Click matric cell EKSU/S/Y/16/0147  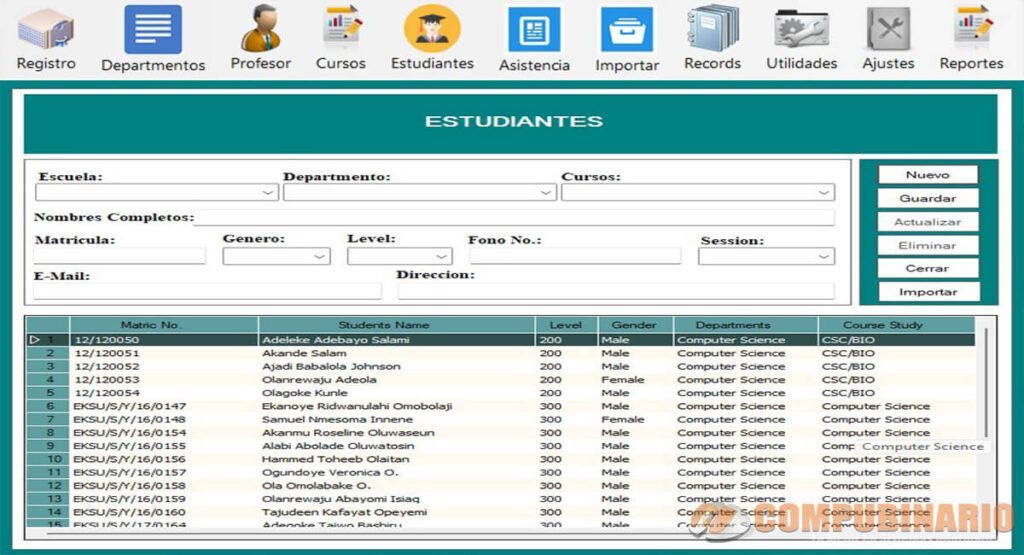point(164,406)
